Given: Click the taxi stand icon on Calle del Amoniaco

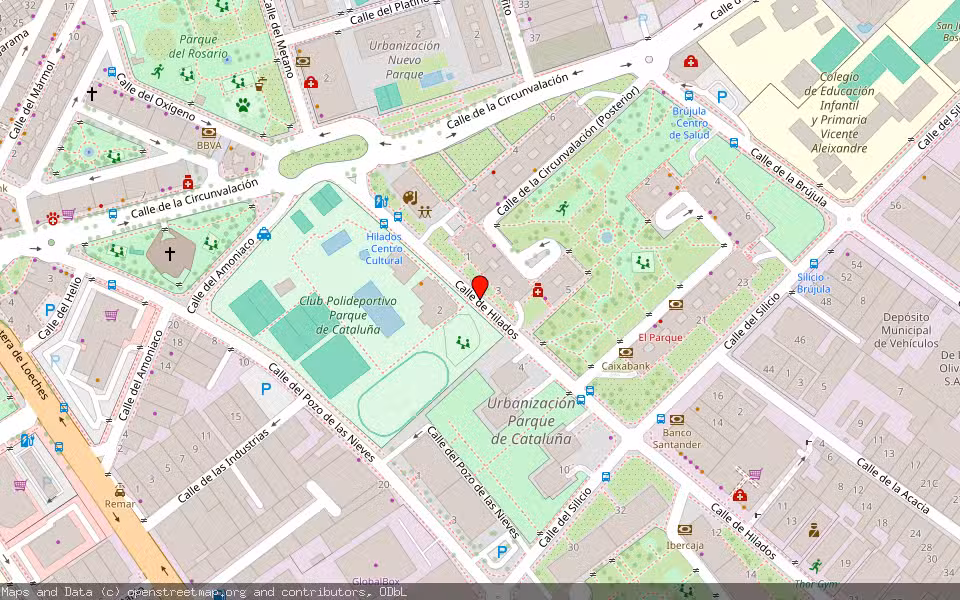Looking at the screenshot, I should pos(264,234).
